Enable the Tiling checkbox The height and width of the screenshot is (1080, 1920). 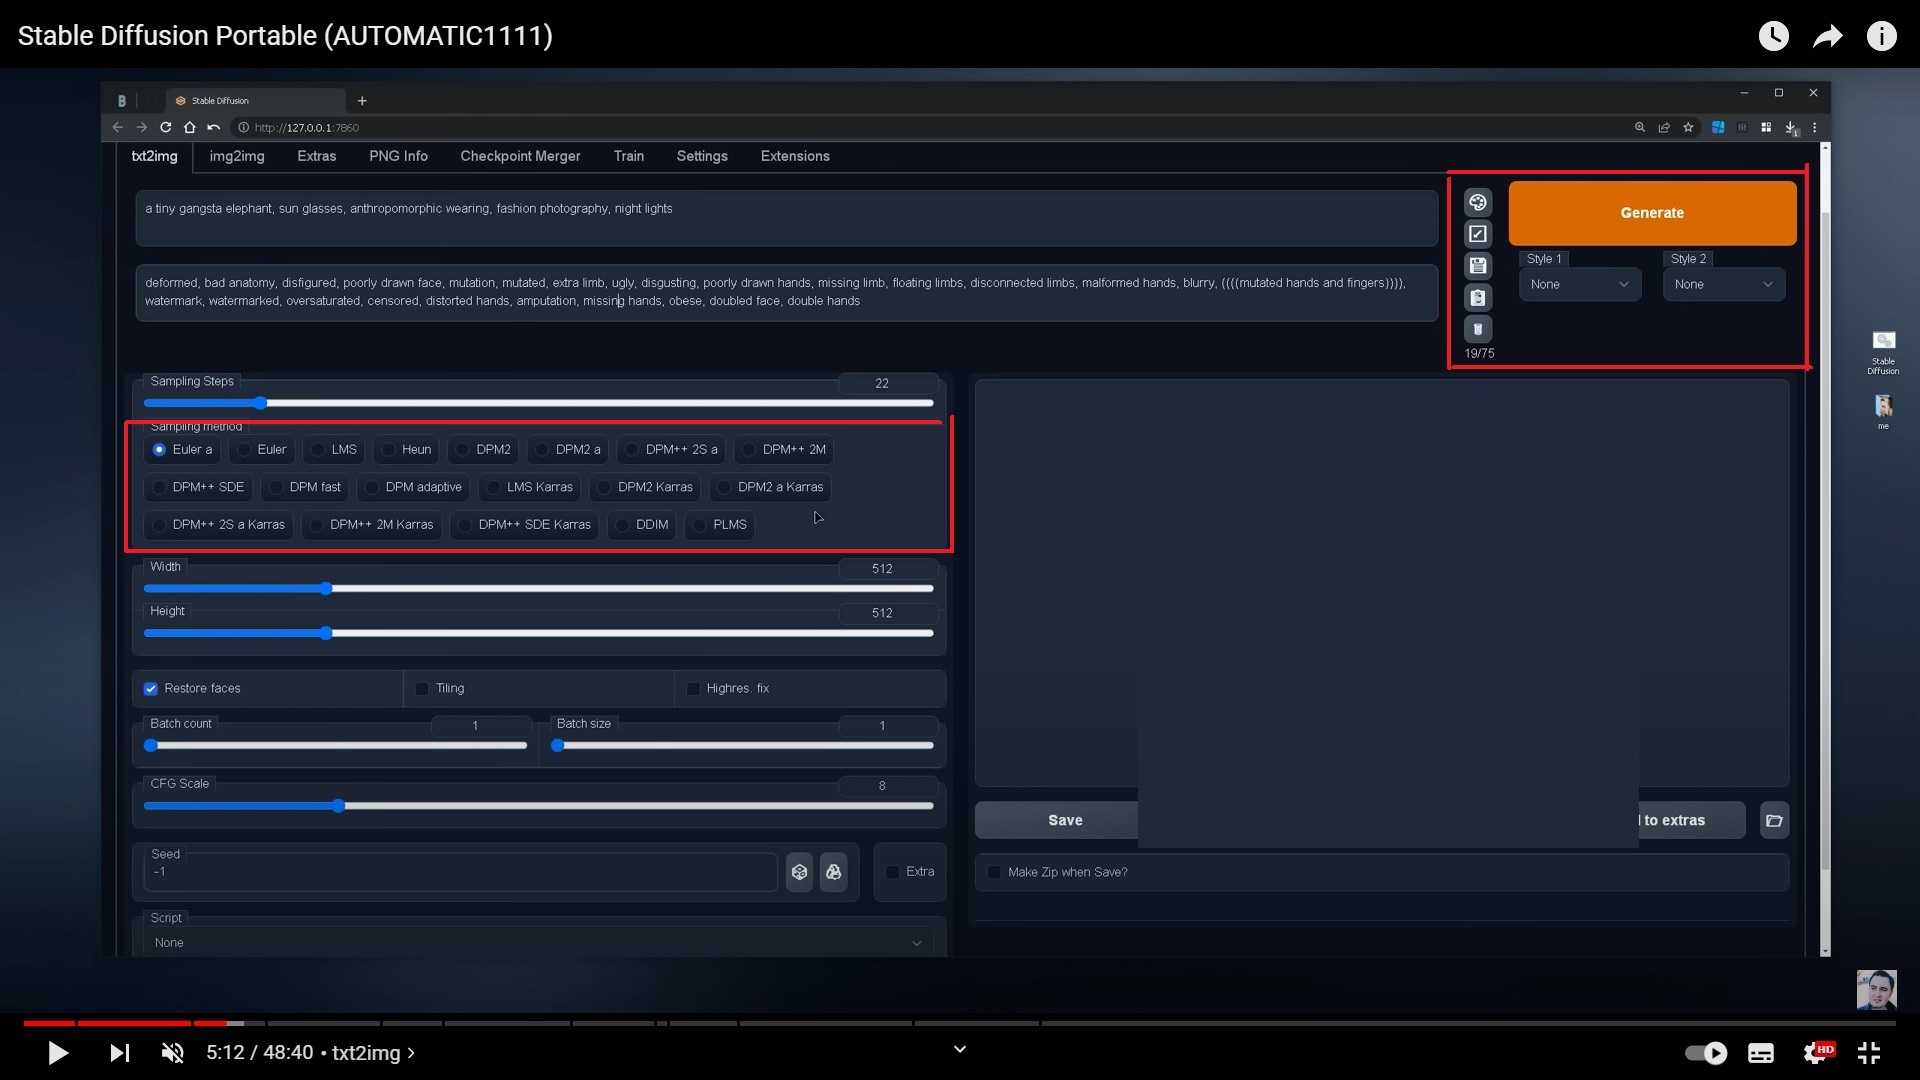[422, 689]
